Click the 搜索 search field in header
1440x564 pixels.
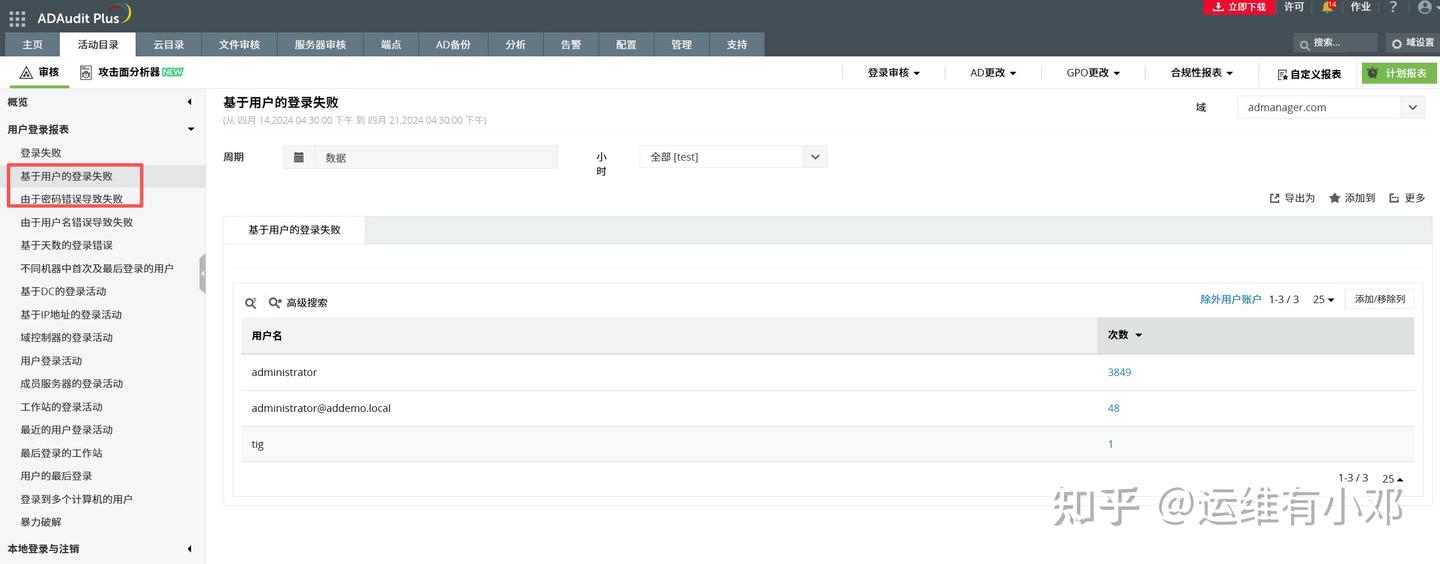[x=1335, y=43]
